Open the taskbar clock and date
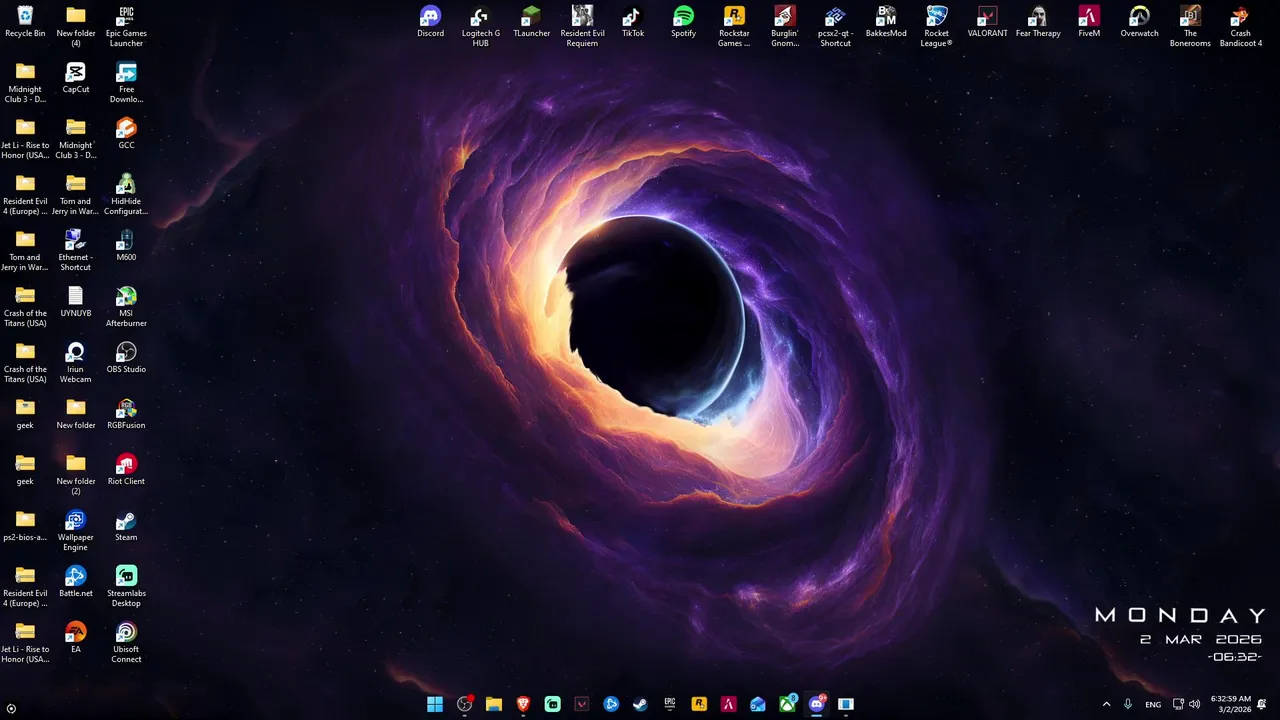This screenshot has width=1280, height=720. click(x=1231, y=704)
